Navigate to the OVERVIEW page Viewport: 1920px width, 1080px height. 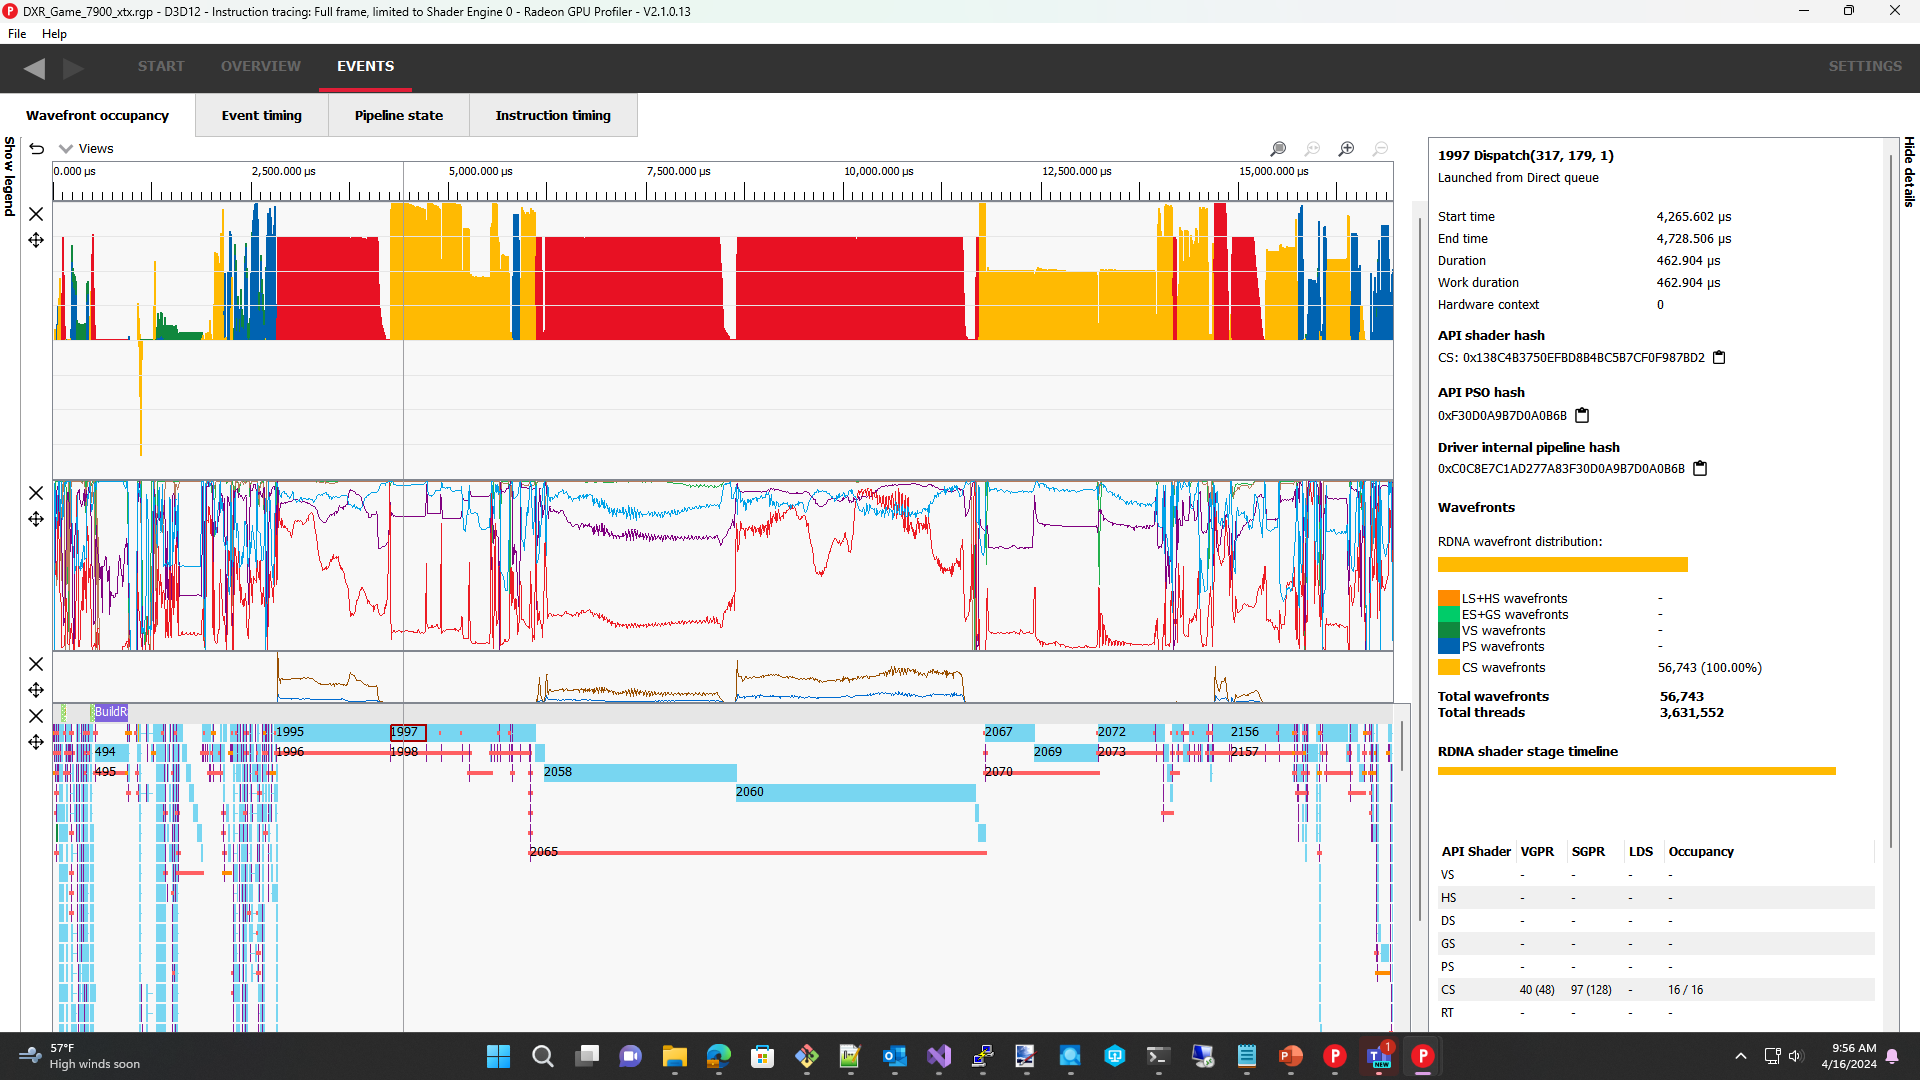[x=260, y=66]
